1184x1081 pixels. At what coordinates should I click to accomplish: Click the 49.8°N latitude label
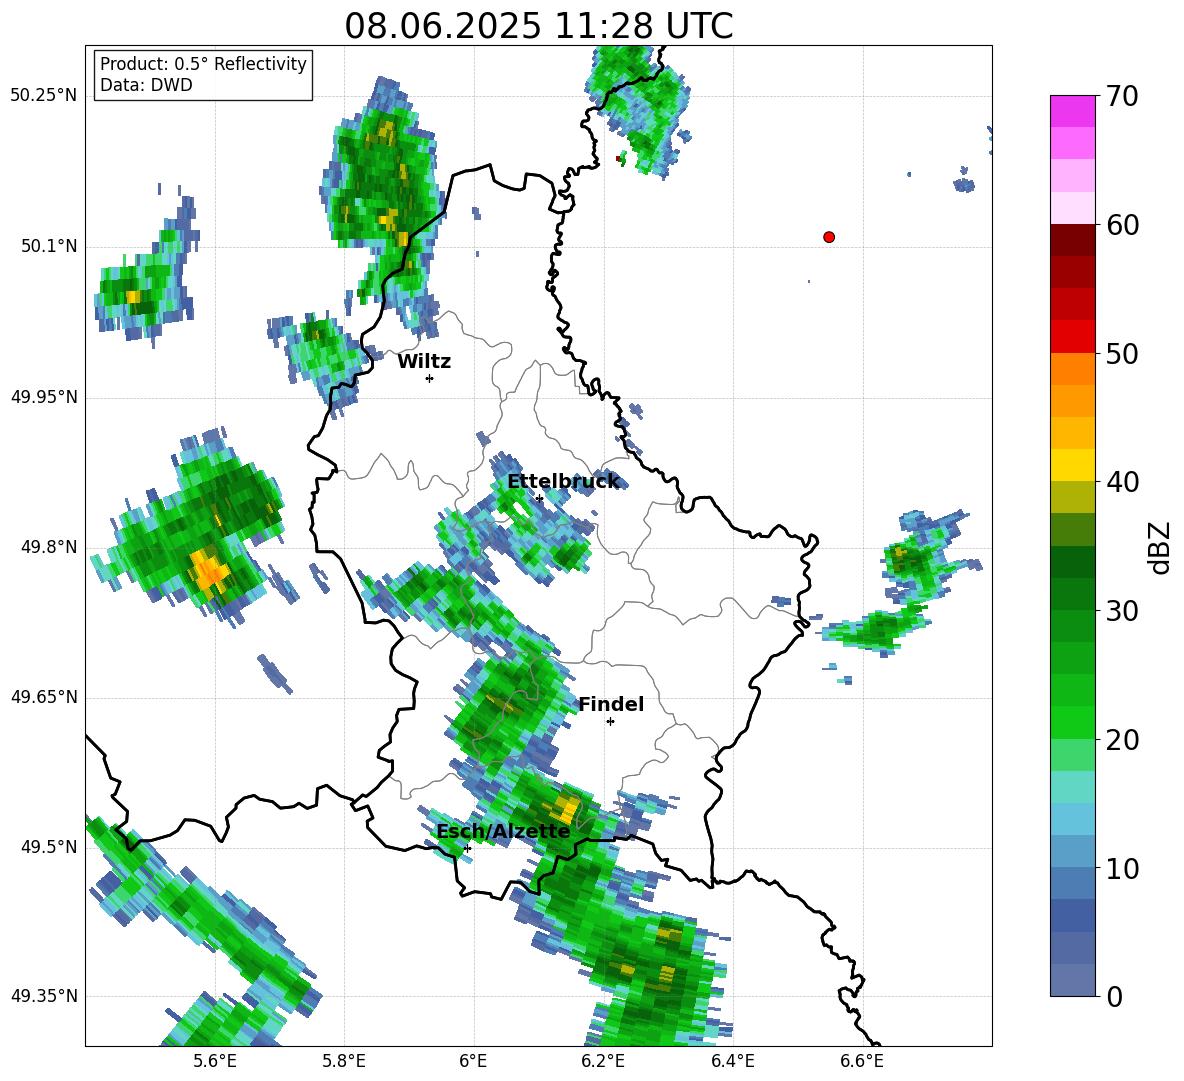49,547
